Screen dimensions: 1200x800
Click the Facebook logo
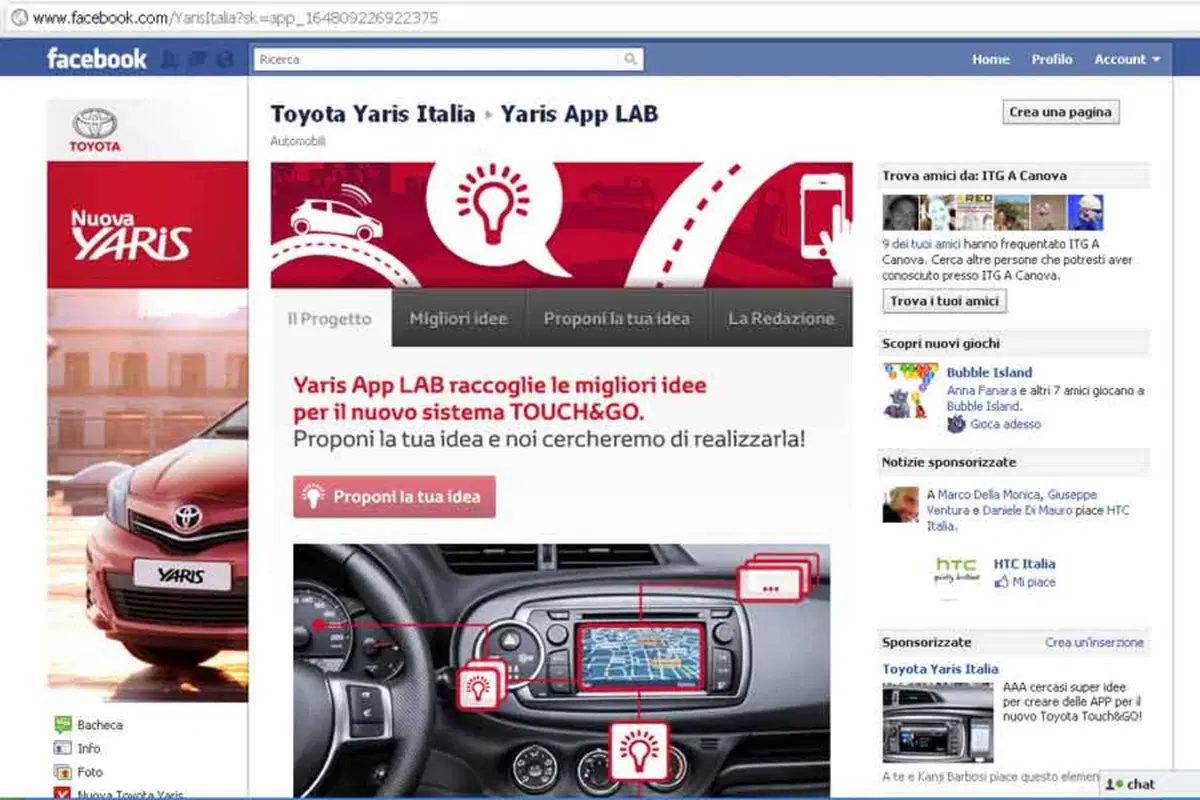[96, 59]
